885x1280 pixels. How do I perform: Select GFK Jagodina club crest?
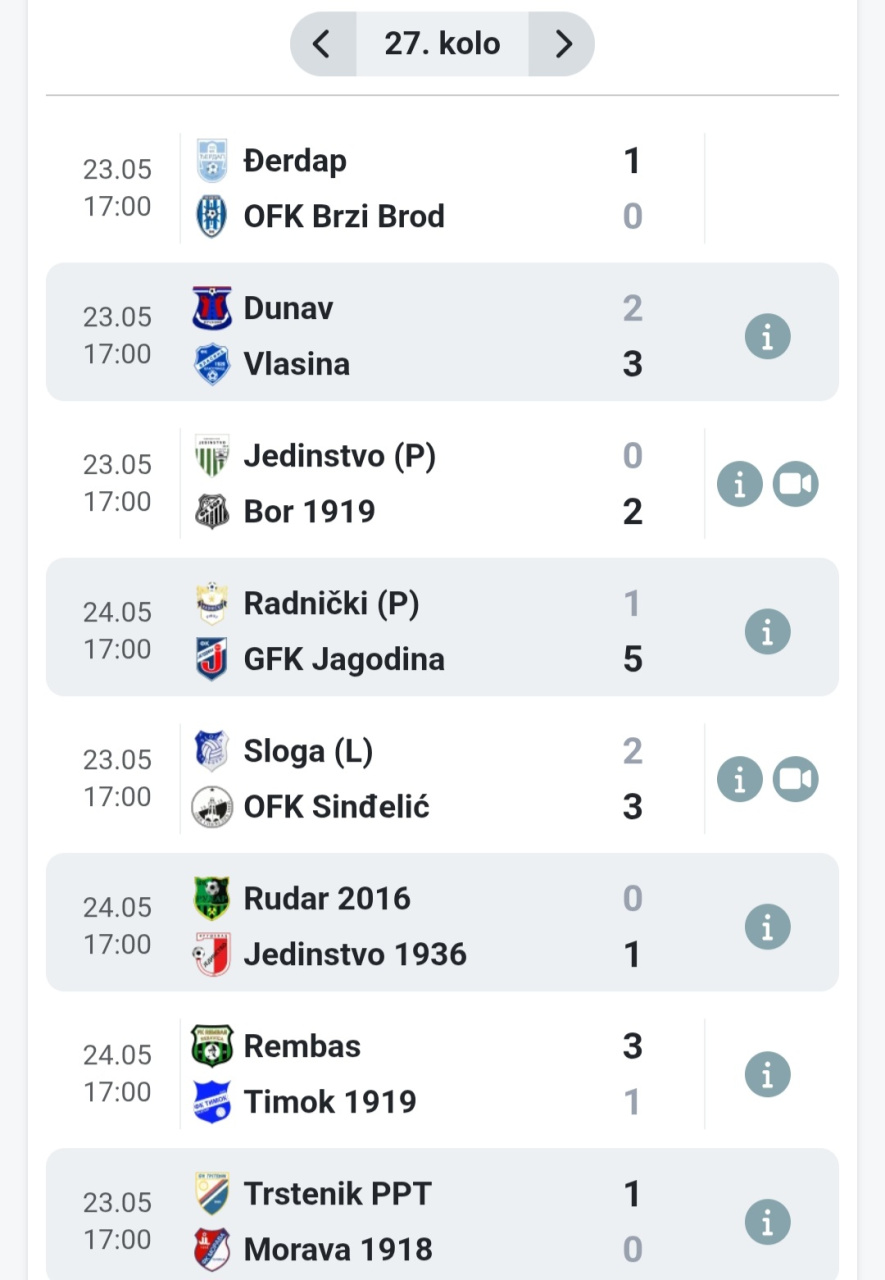pos(212,659)
